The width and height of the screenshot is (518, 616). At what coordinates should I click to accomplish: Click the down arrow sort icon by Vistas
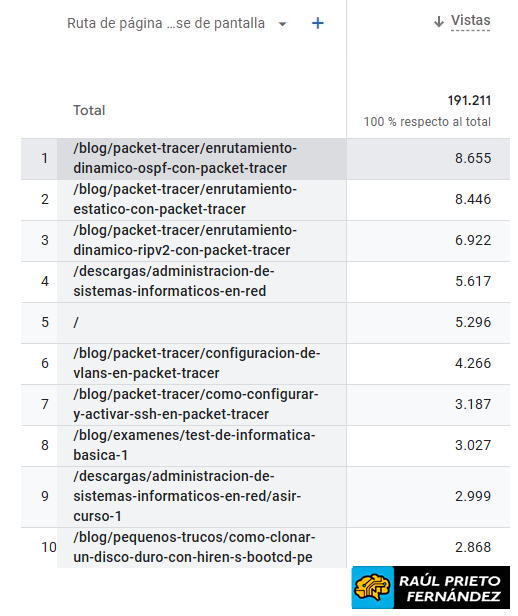point(439,21)
